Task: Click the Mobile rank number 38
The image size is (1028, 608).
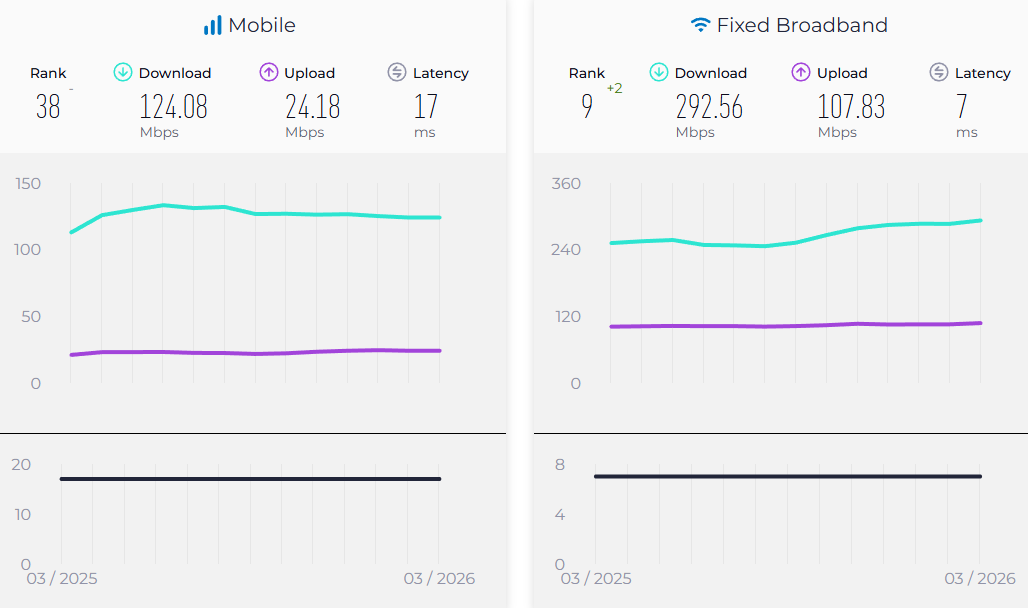Action: point(48,106)
